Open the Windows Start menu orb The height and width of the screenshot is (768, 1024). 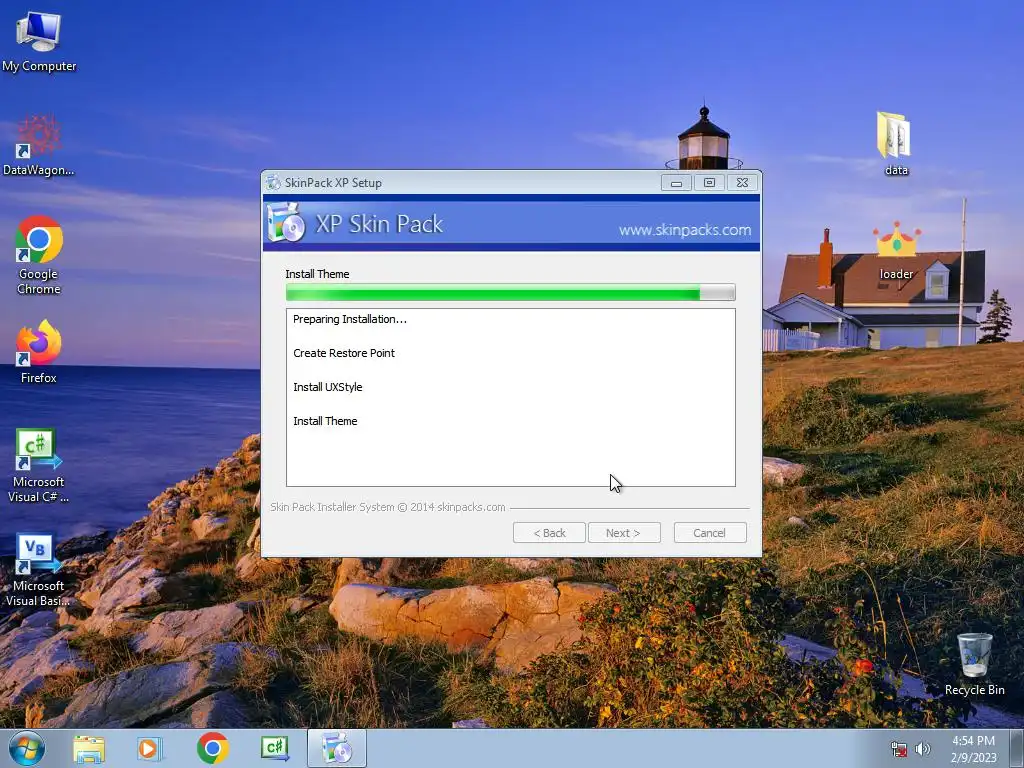27,748
